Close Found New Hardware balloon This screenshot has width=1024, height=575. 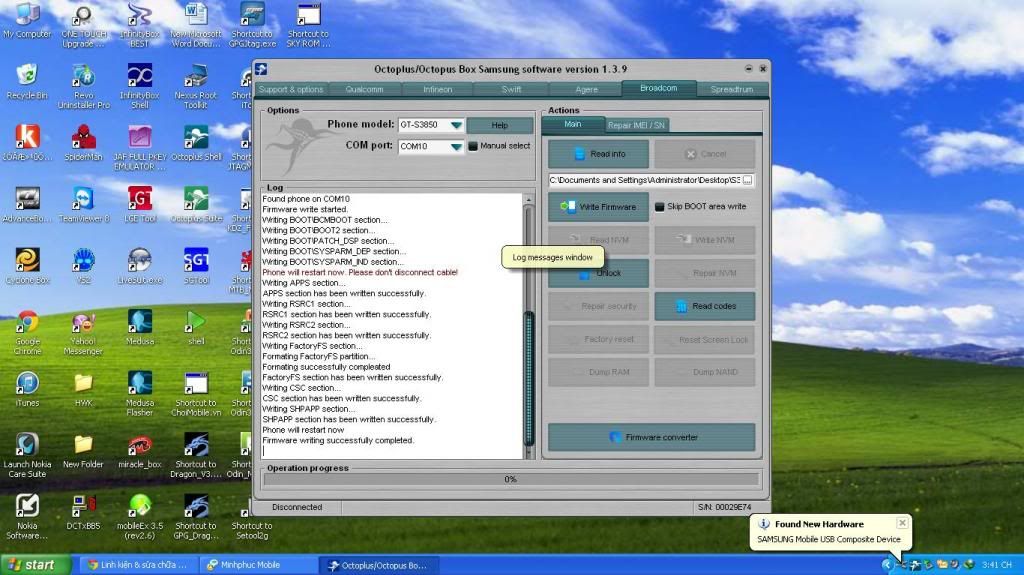902,523
